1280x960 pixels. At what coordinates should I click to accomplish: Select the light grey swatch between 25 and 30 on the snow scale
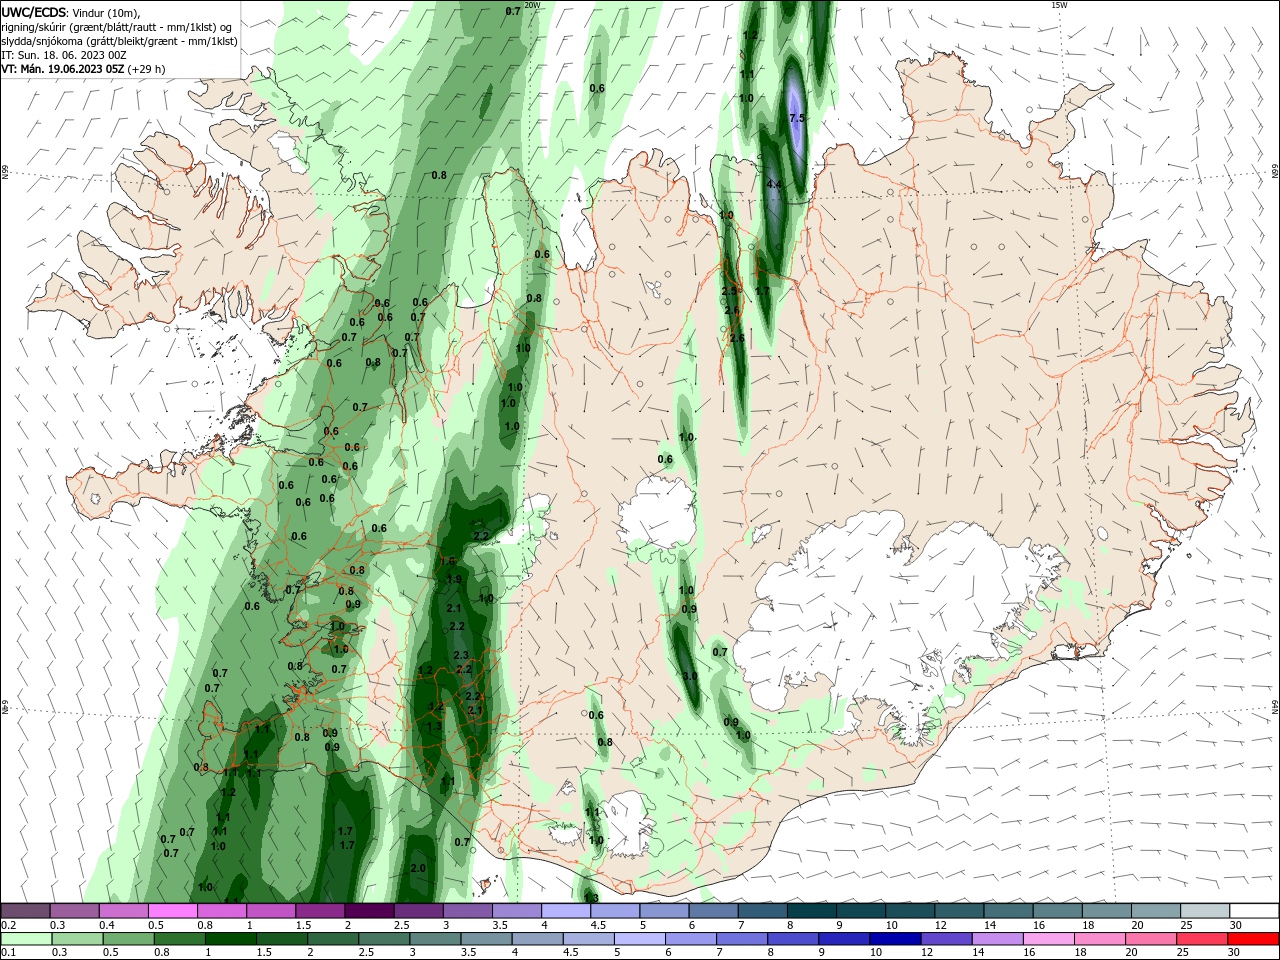point(1205,911)
